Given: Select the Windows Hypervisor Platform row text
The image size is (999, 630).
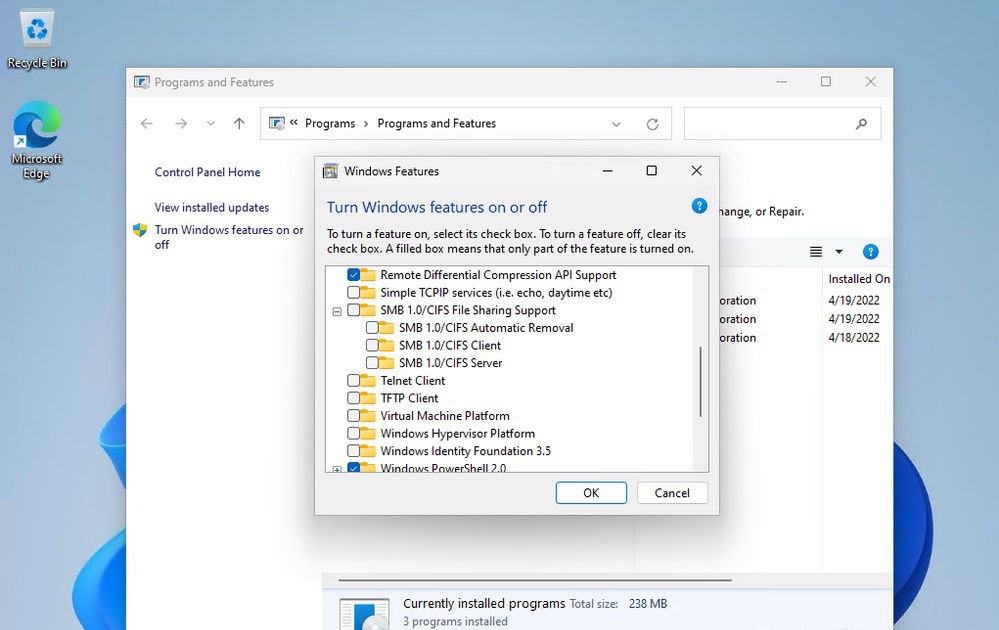Looking at the screenshot, I should (457, 433).
